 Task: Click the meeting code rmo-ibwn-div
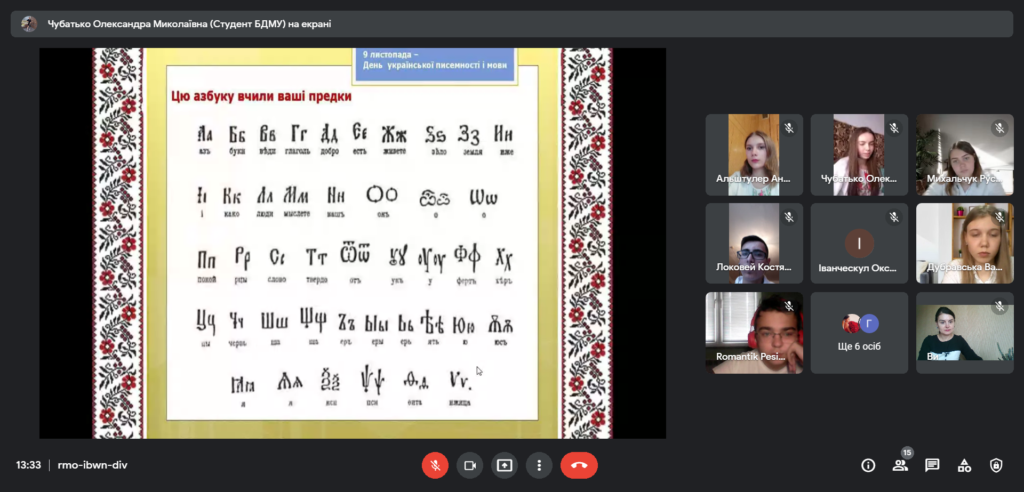pyautogui.click(x=92, y=465)
